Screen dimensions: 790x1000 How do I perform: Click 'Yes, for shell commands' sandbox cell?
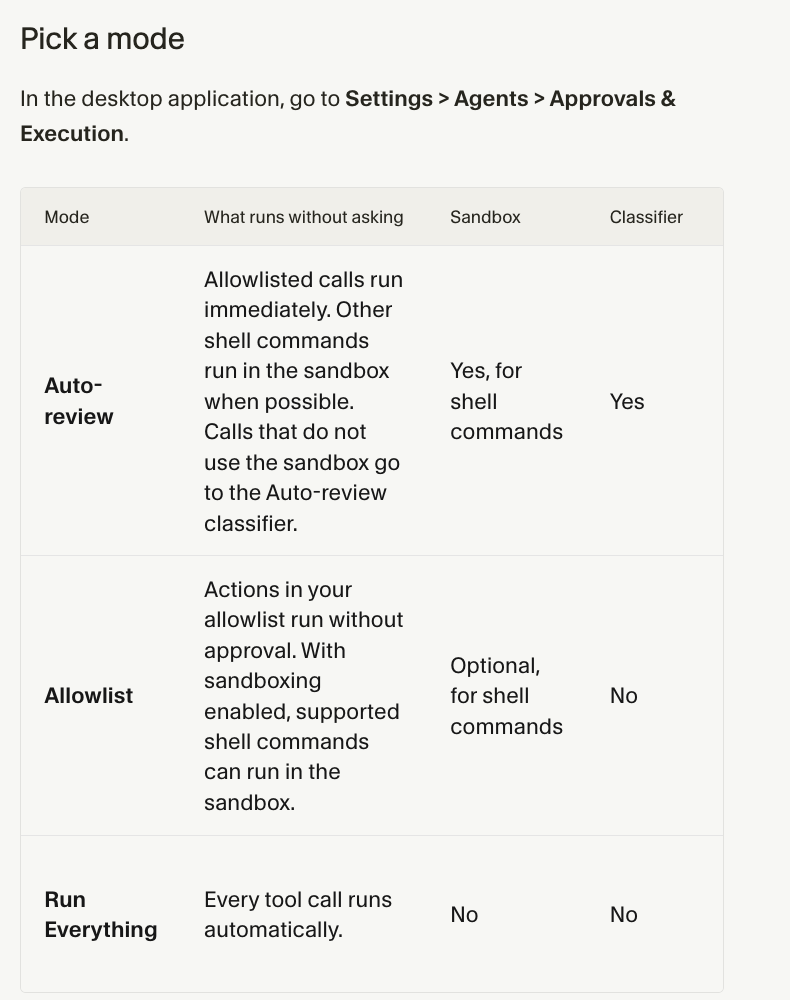coord(506,401)
